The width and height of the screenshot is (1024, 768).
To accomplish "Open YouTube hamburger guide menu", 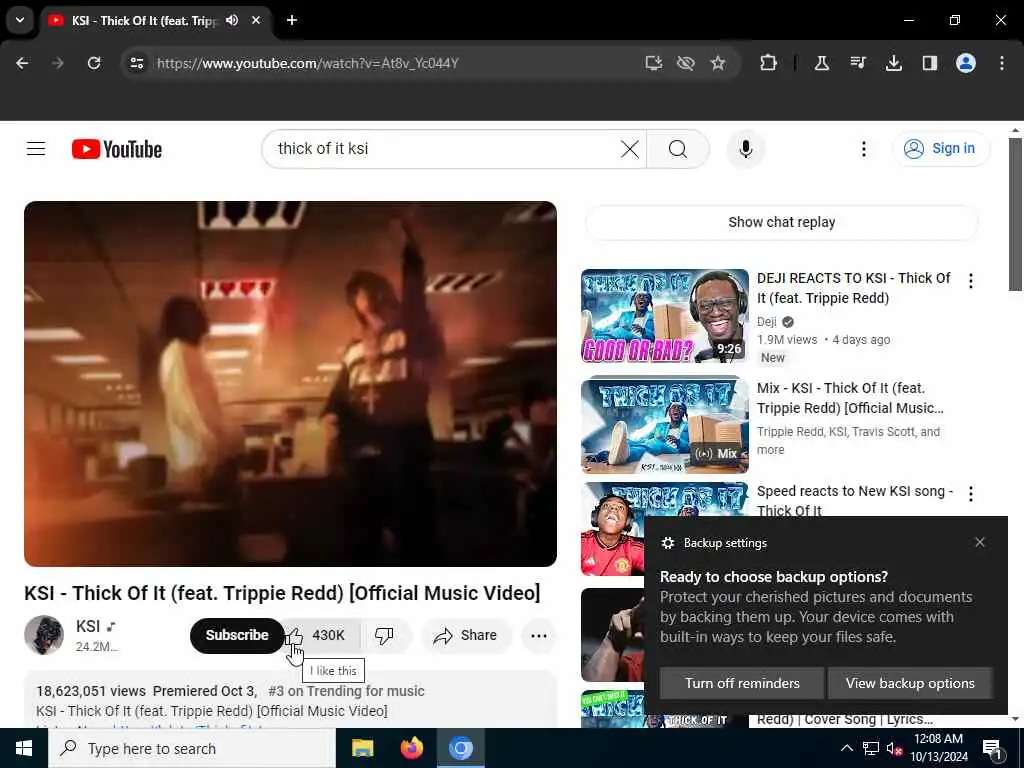I will (x=36, y=149).
